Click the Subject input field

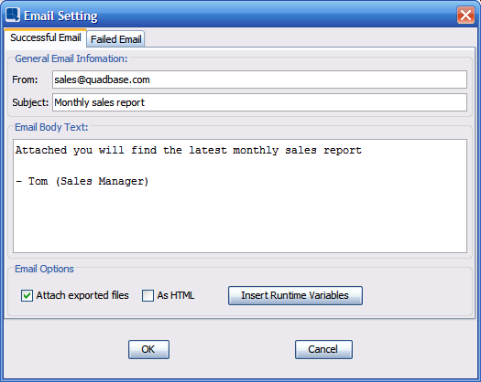[x=259, y=102]
